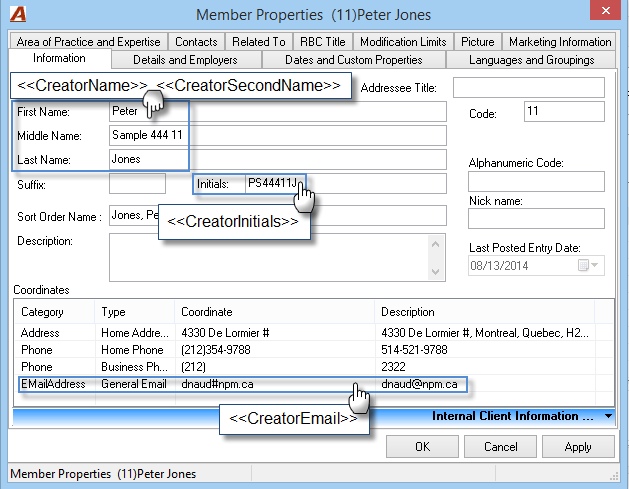This screenshot has height=489, width=629.
Task: Click the status bar text Member Properties
Action: coord(103,474)
